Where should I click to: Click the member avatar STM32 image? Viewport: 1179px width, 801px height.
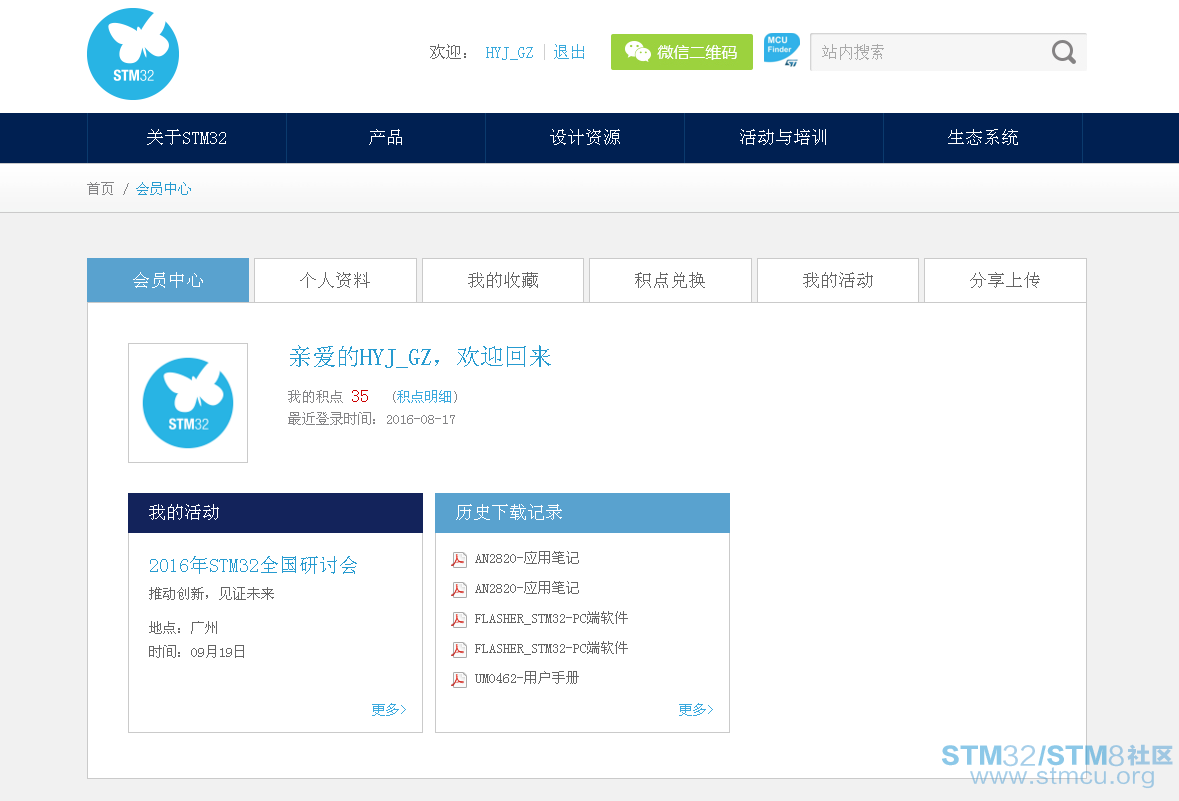188,403
